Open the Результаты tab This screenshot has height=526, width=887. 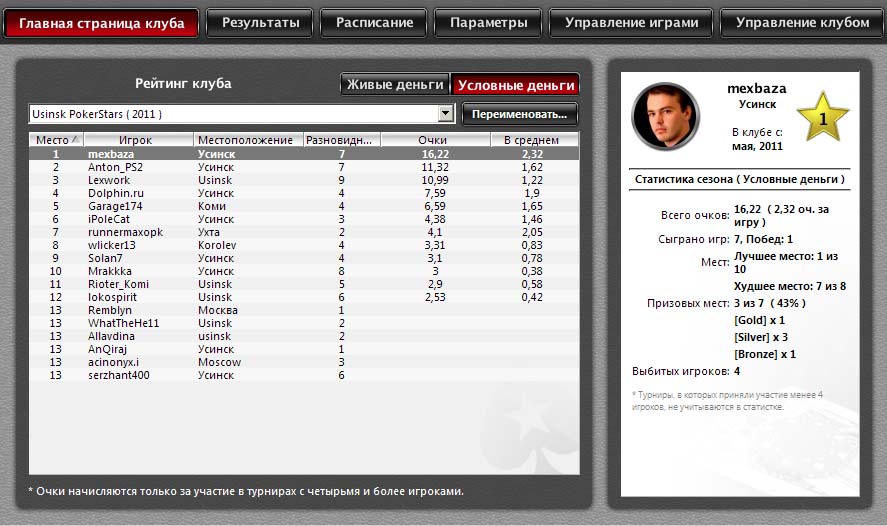point(260,23)
